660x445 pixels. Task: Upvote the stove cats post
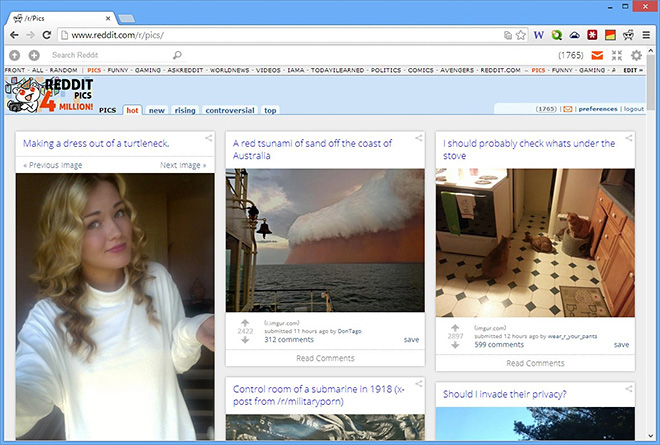coord(455,328)
